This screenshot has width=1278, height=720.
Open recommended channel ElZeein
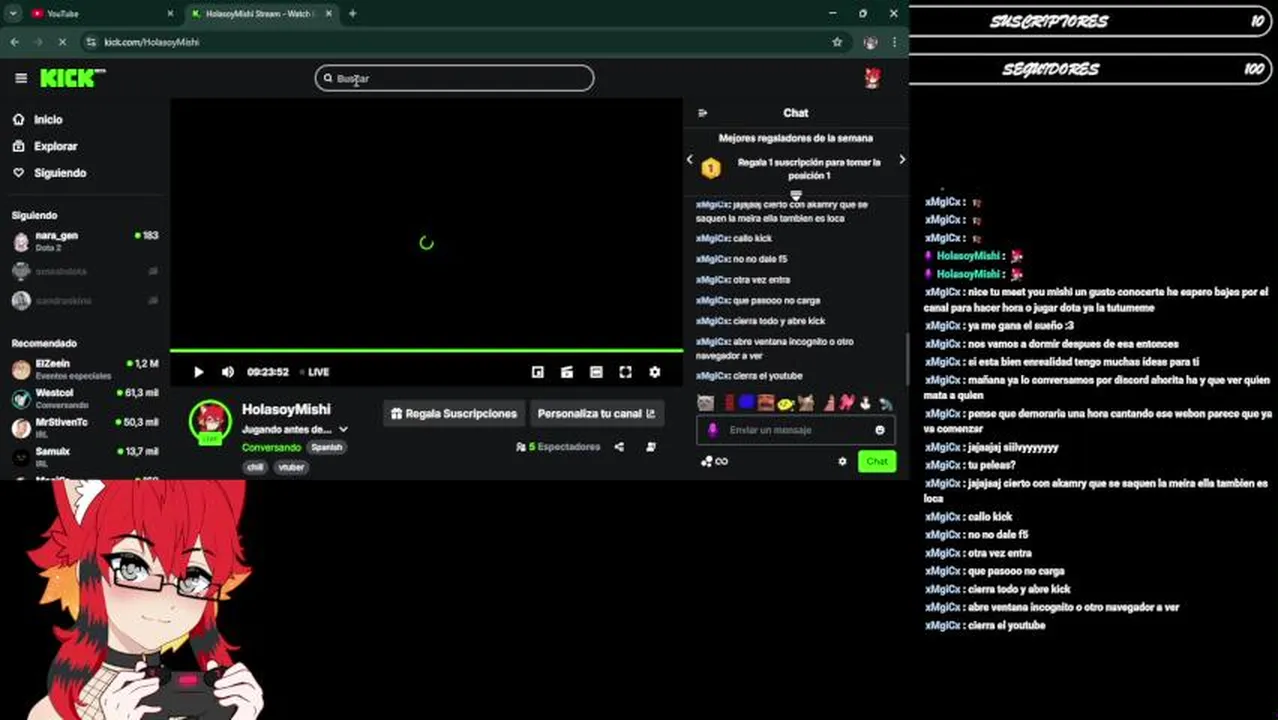[x=85, y=369]
